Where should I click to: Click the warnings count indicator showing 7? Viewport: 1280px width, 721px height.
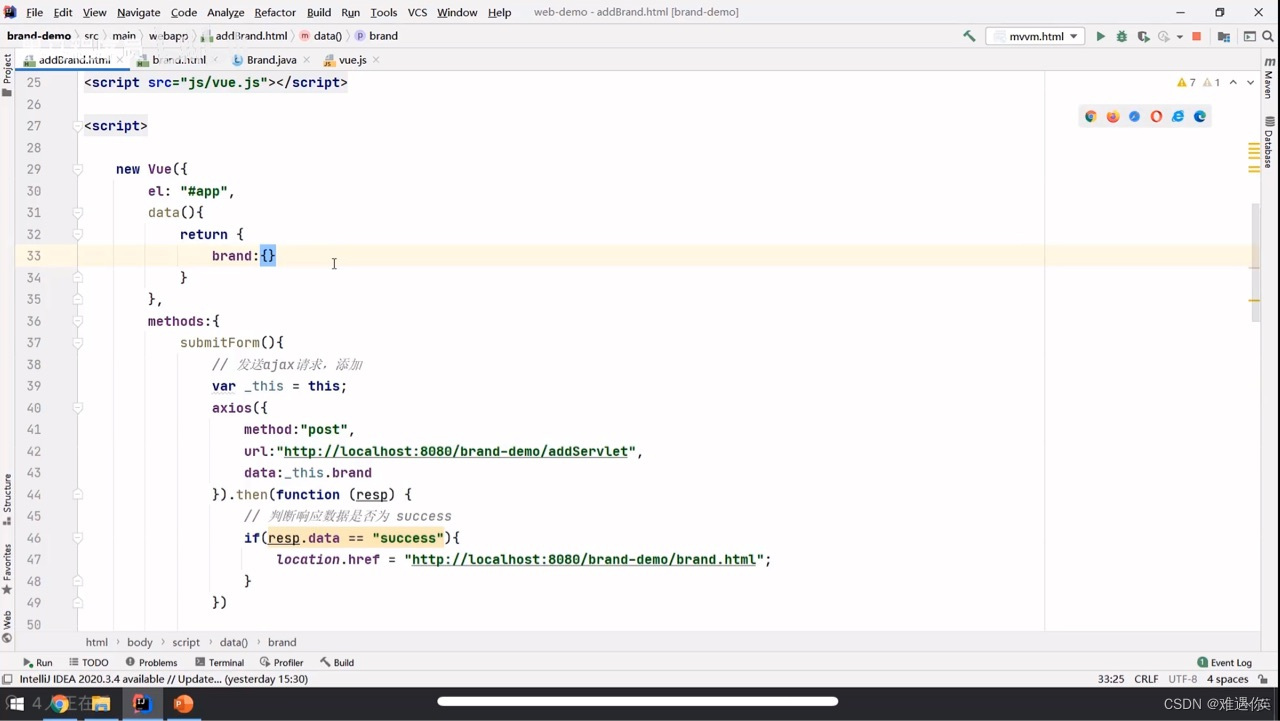point(1186,83)
